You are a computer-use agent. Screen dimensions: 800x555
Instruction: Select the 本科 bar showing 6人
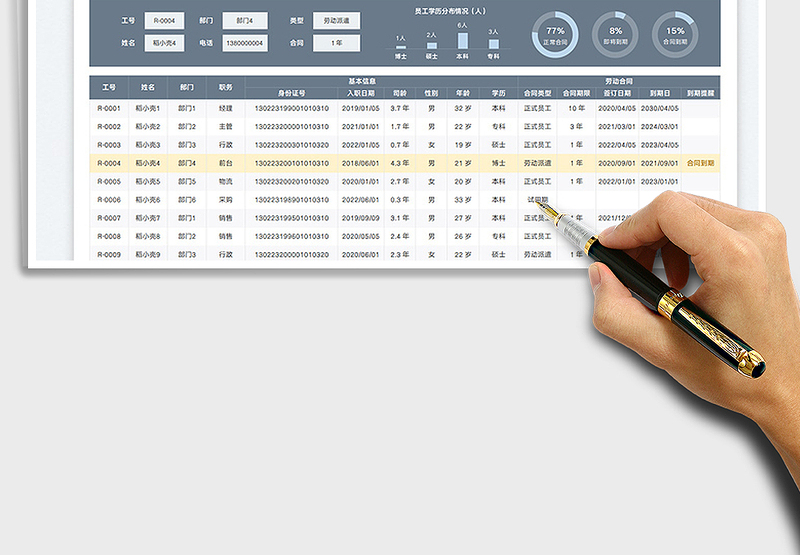pos(462,40)
